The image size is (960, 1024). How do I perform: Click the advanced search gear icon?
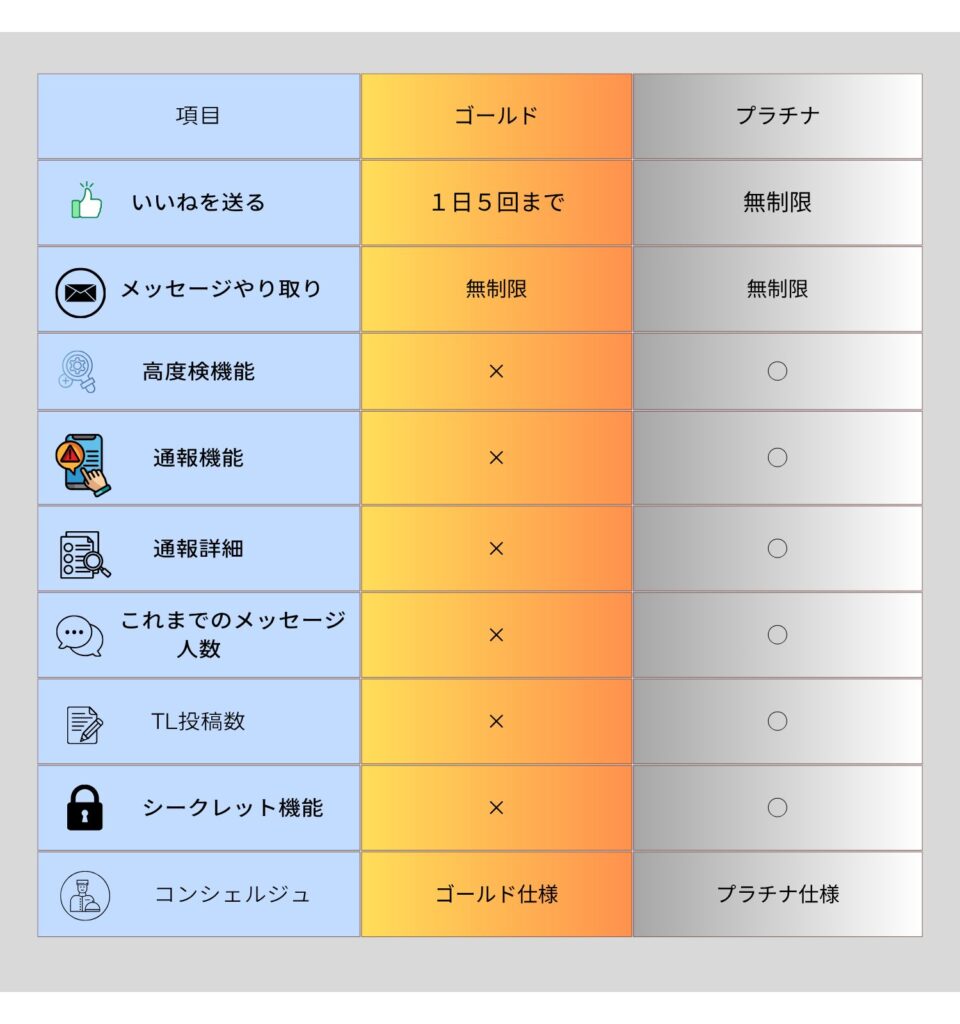78,371
